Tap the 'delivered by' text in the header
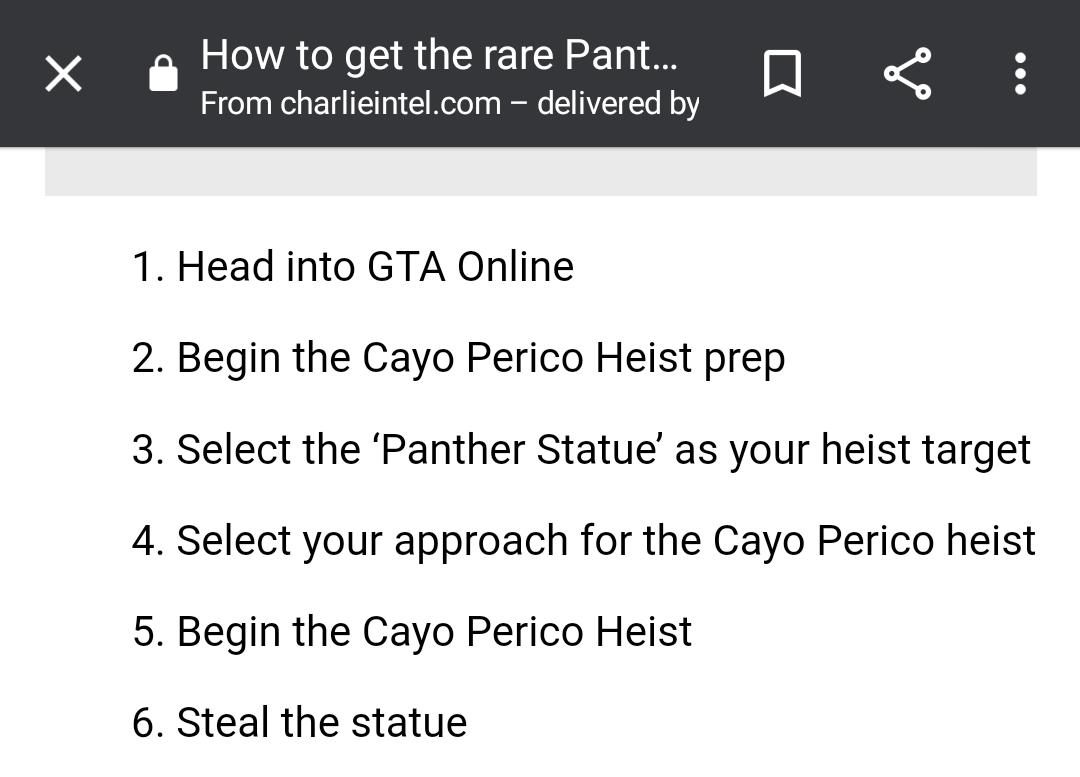1080x777 pixels. pos(618,104)
